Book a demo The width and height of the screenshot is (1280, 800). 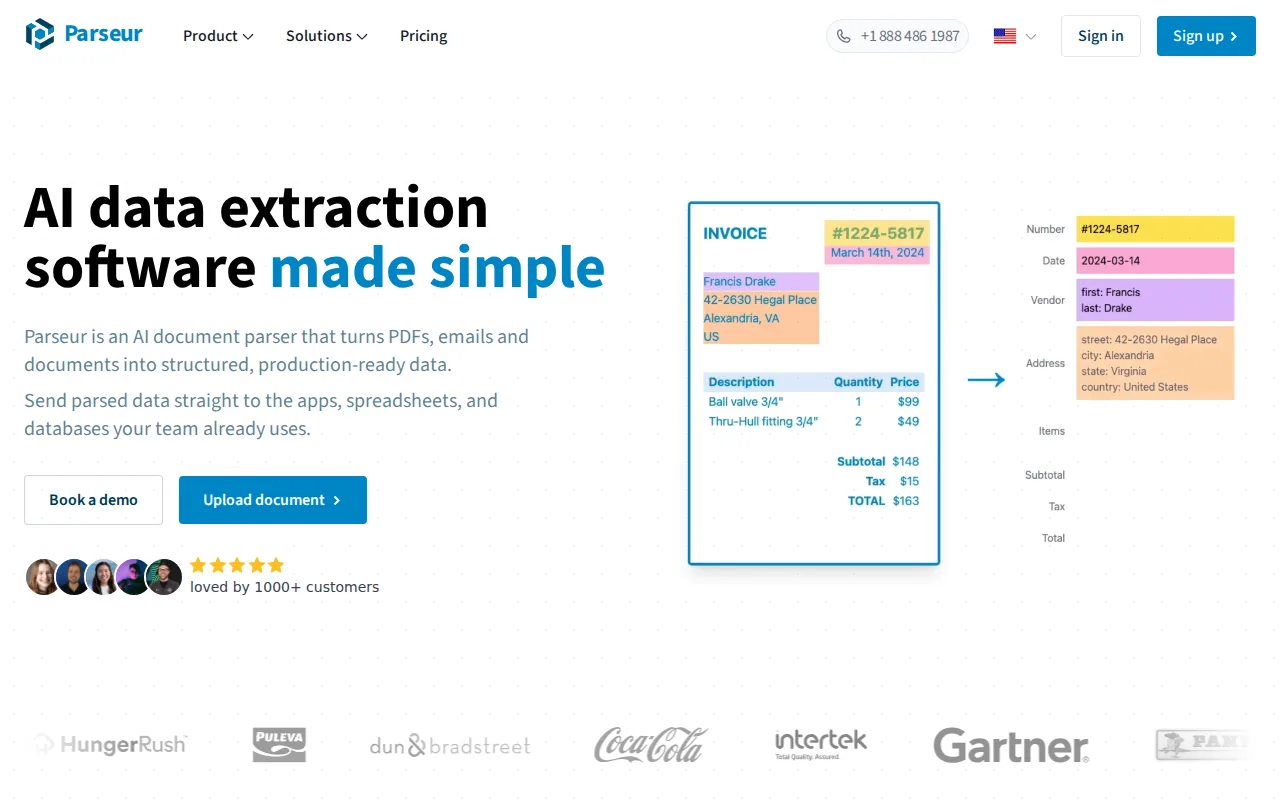pos(94,500)
